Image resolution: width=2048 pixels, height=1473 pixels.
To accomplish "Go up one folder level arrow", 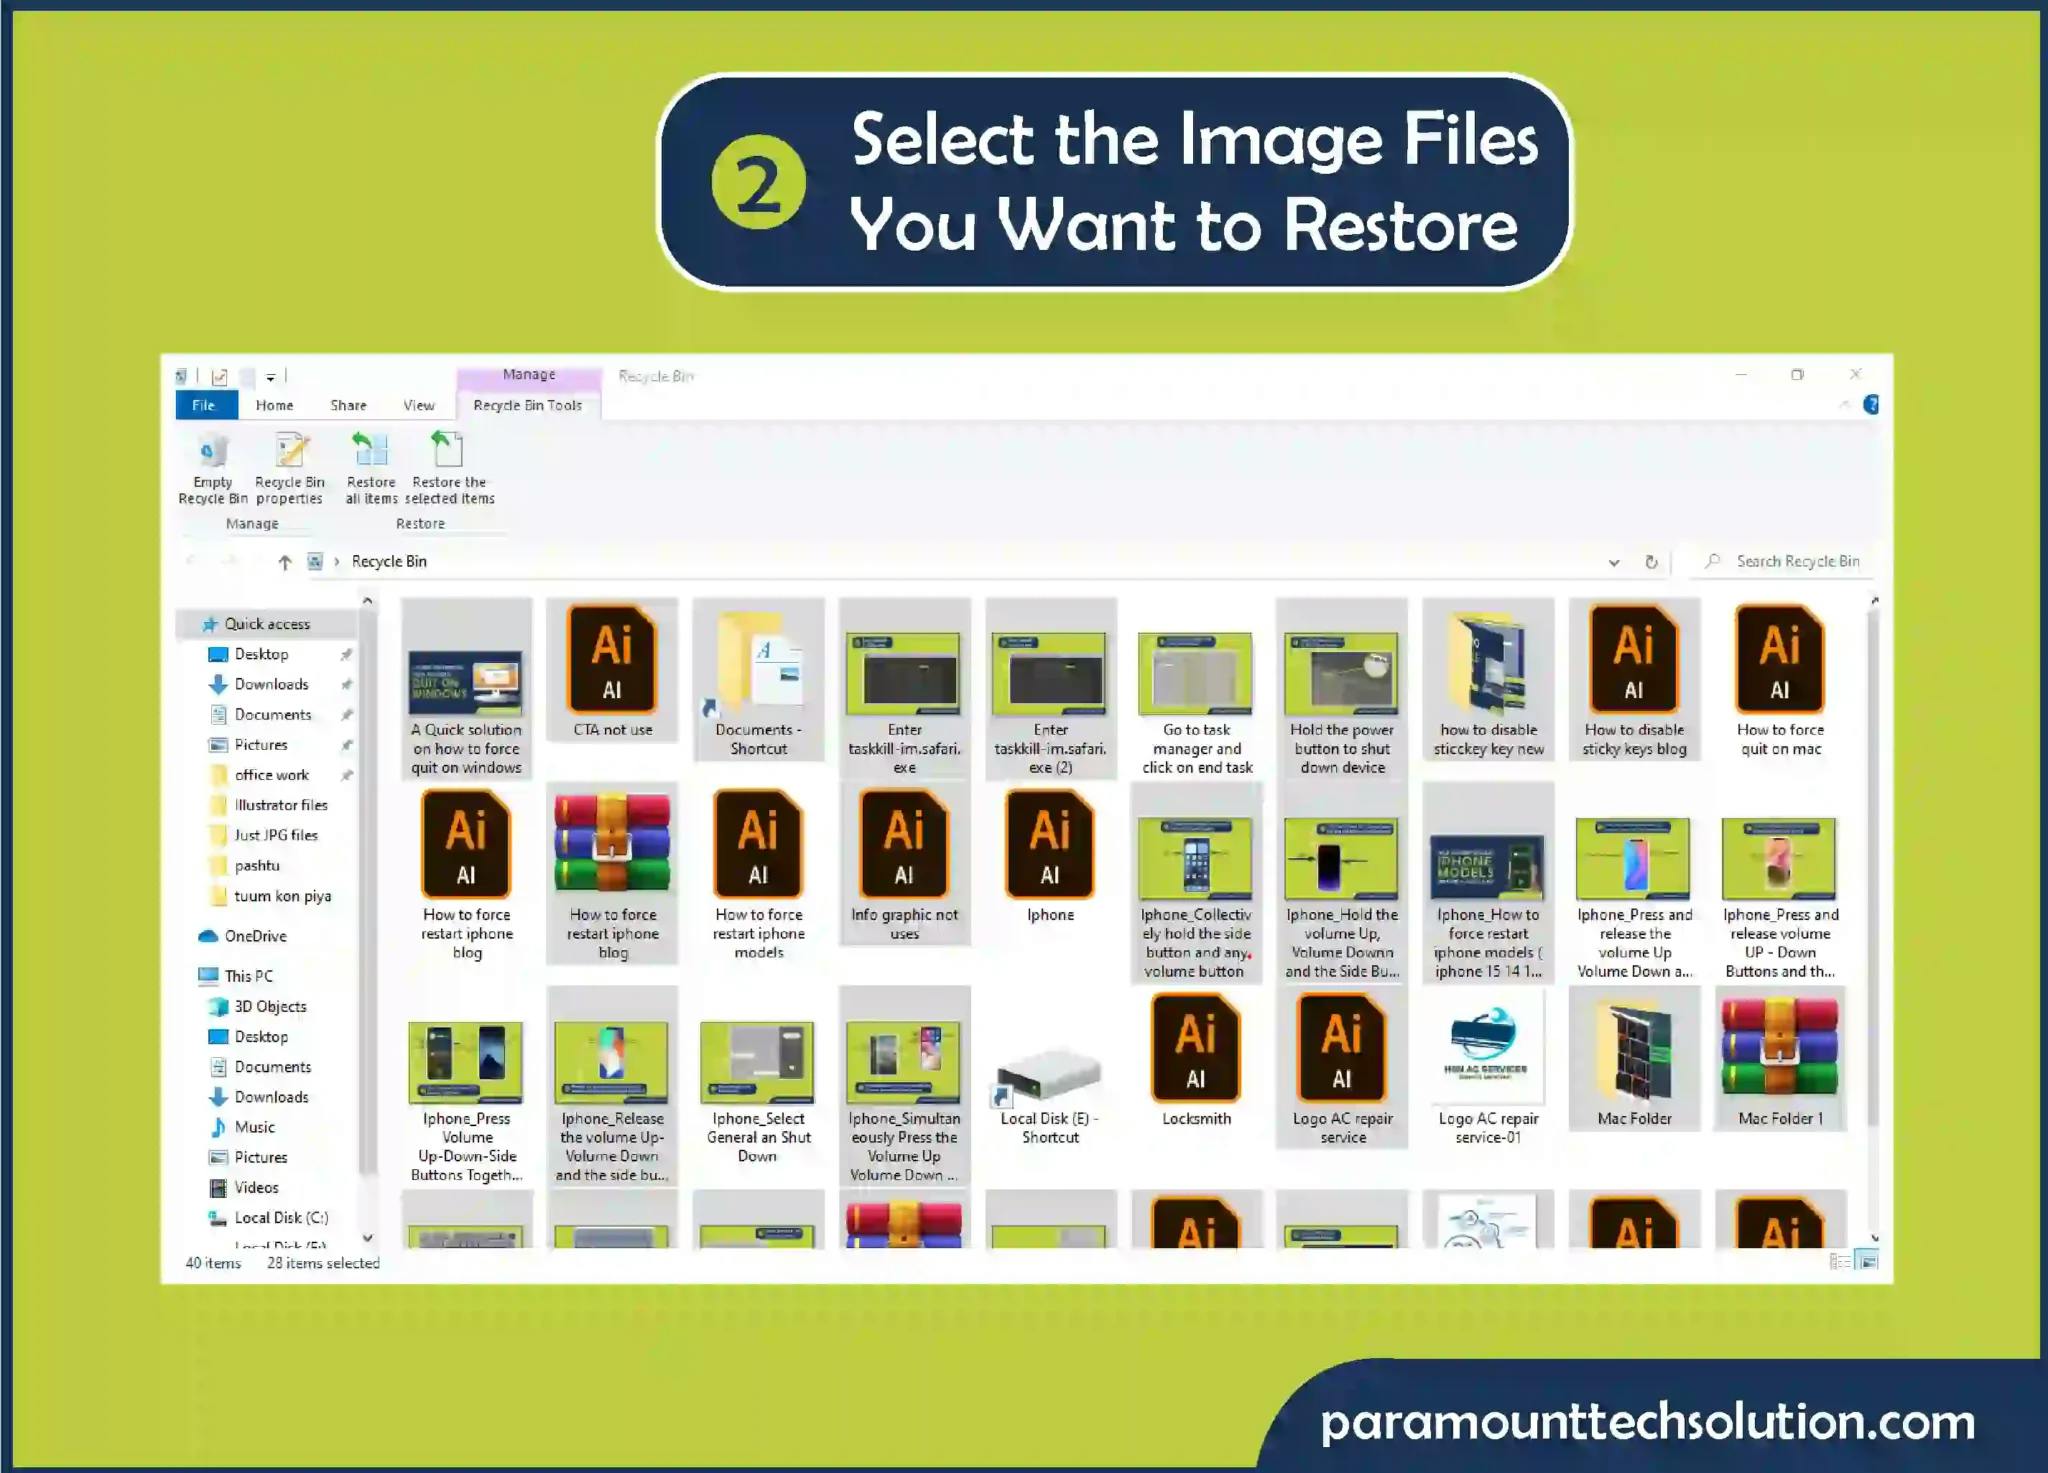I will pyautogui.click(x=284, y=562).
